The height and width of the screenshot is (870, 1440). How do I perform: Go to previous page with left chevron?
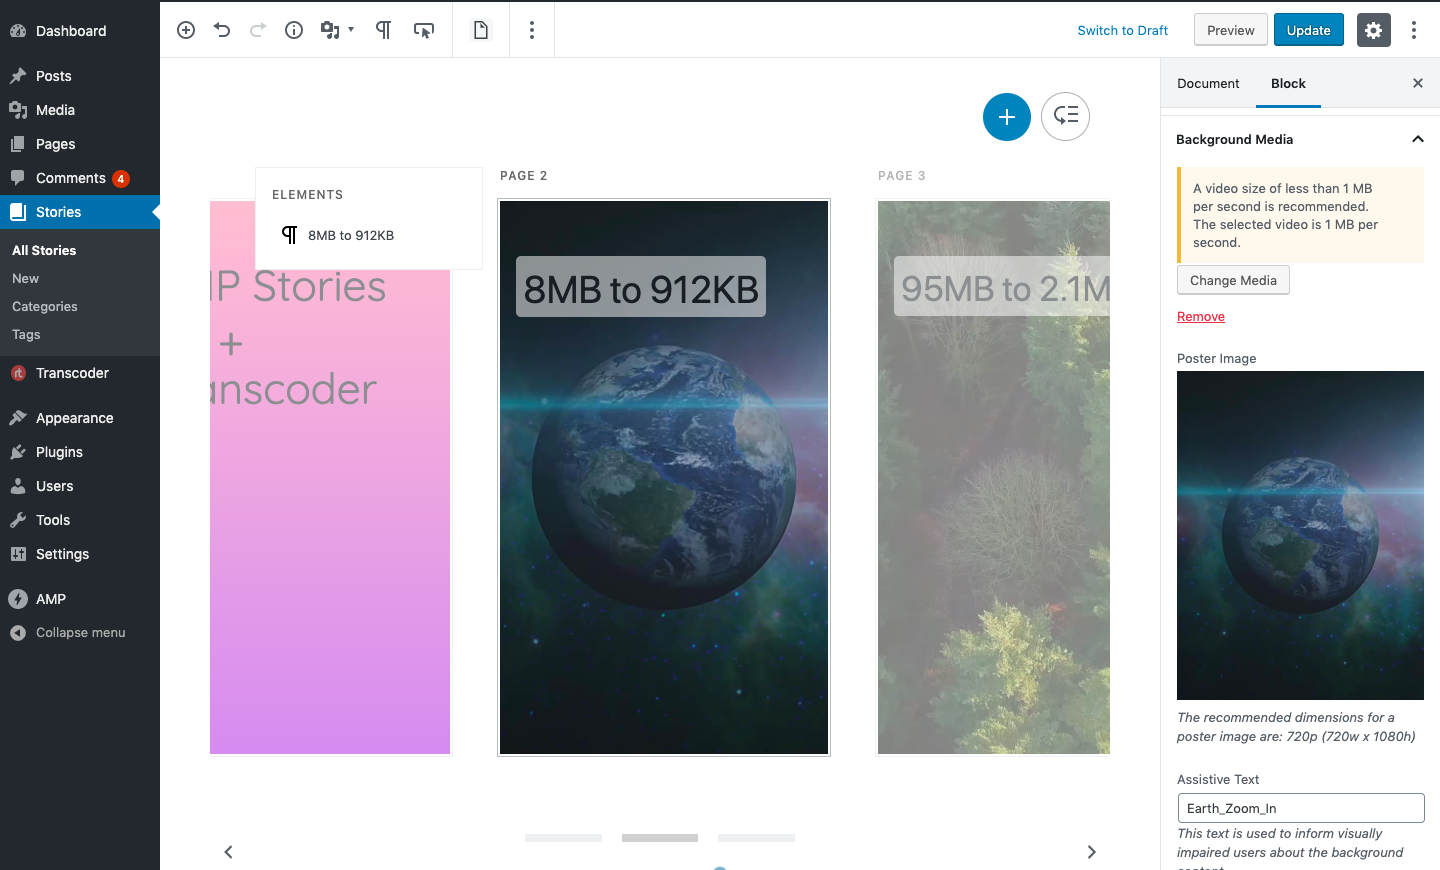tap(229, 852)
